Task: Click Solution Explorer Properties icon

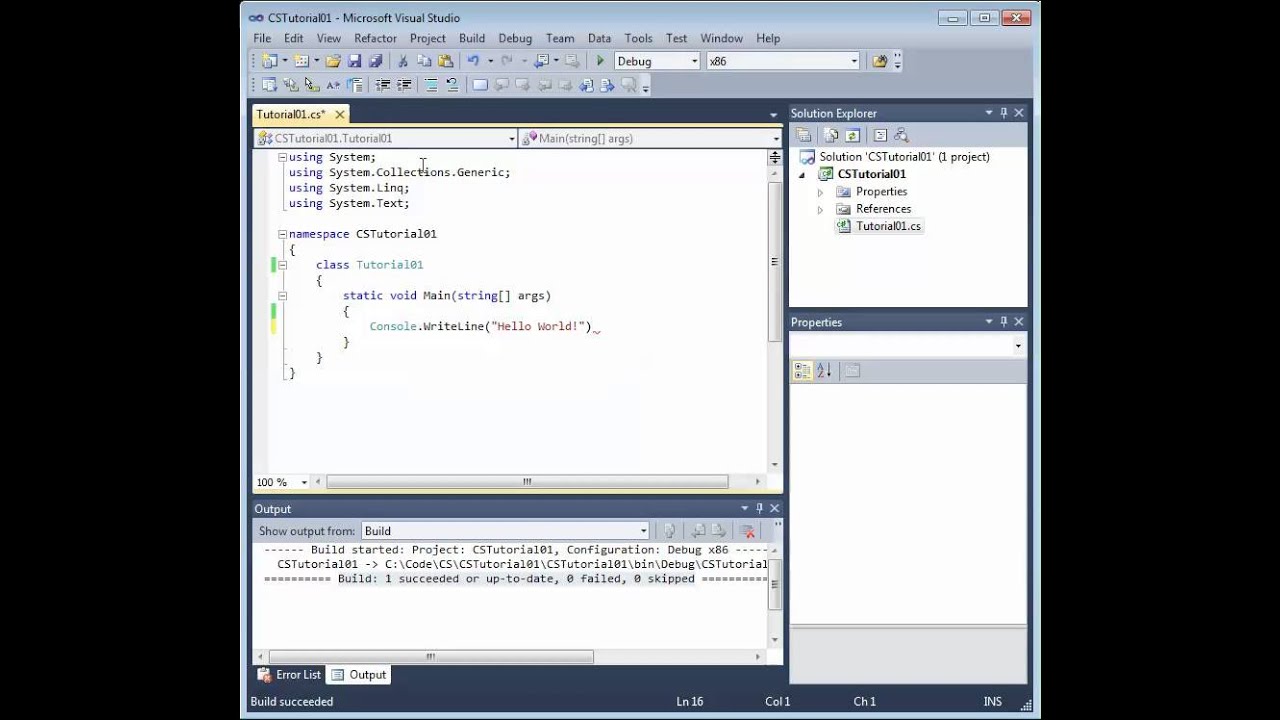Action: pos(803,135)
